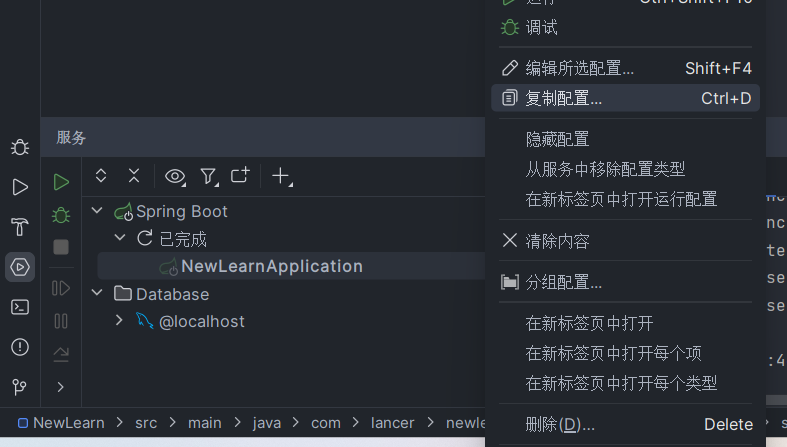The height and width of the screenshot is (447, 787).
Task: Click the 服务 panel title
Action: (71, 137)
